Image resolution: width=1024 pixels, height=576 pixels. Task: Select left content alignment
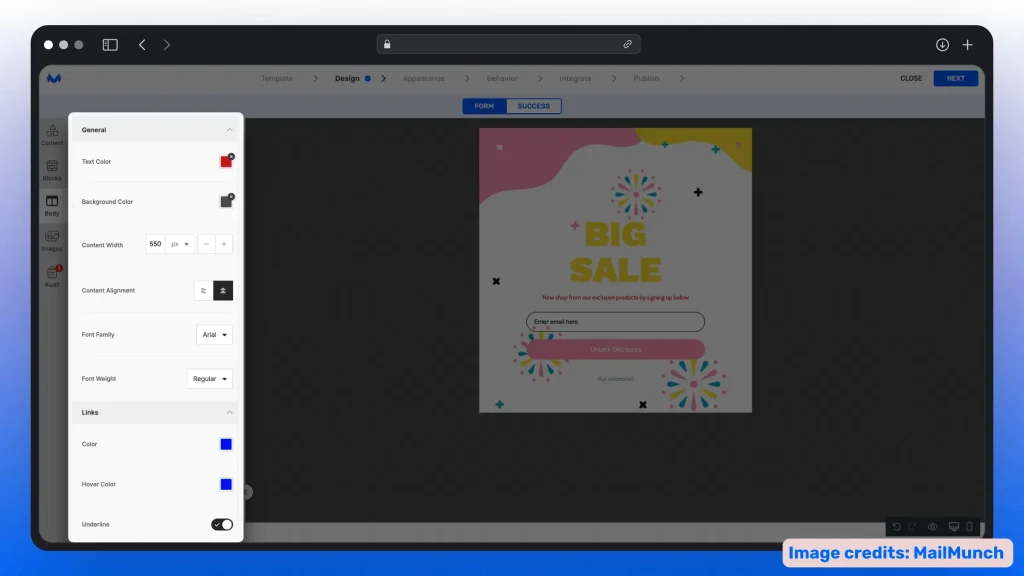[x=204, y=290]
